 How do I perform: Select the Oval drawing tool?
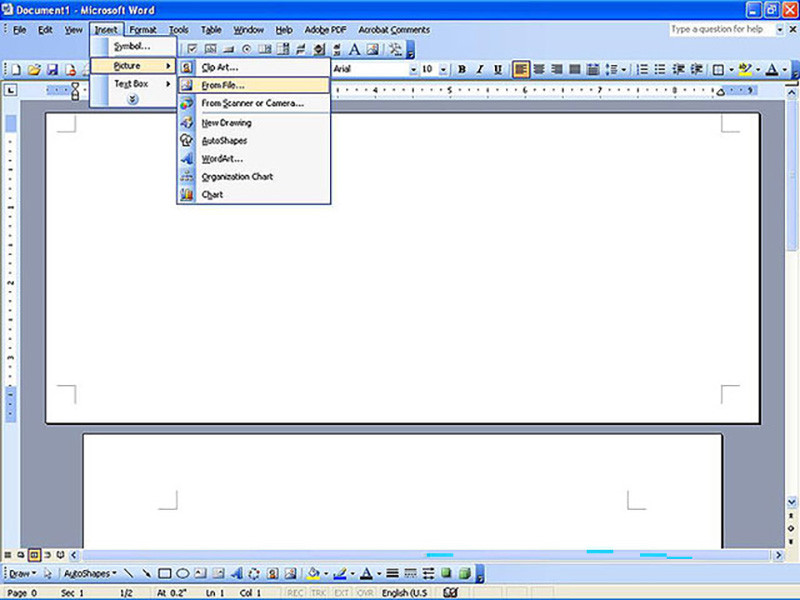183,573
